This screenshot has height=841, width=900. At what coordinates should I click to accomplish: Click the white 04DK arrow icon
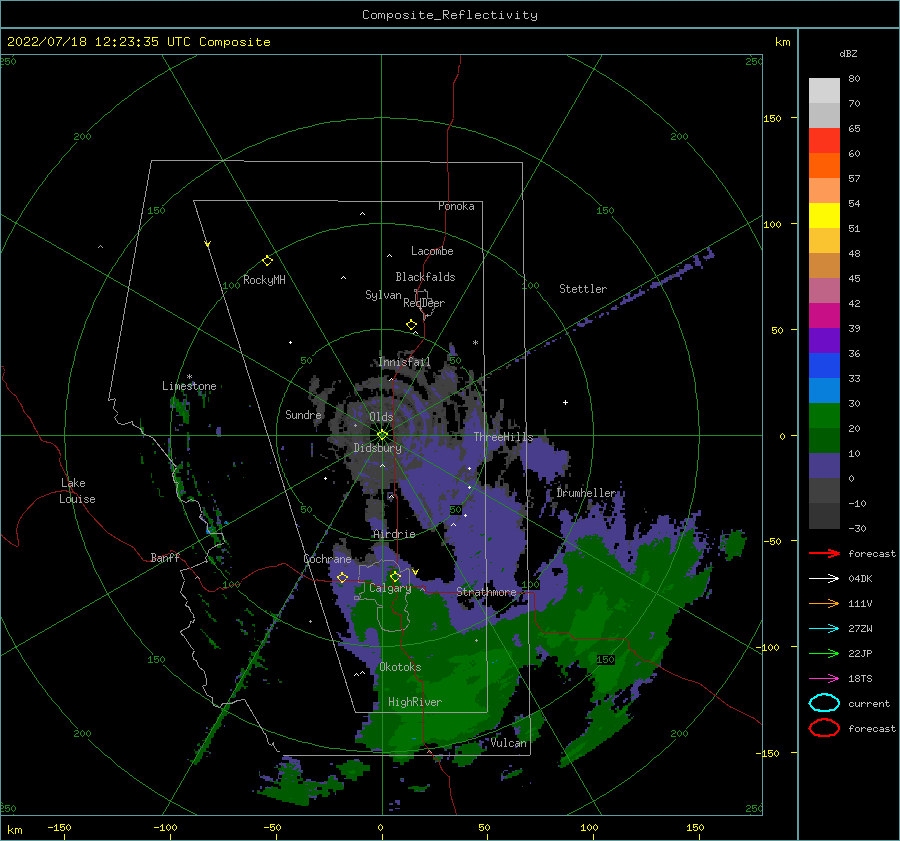(x=824, y=578)
